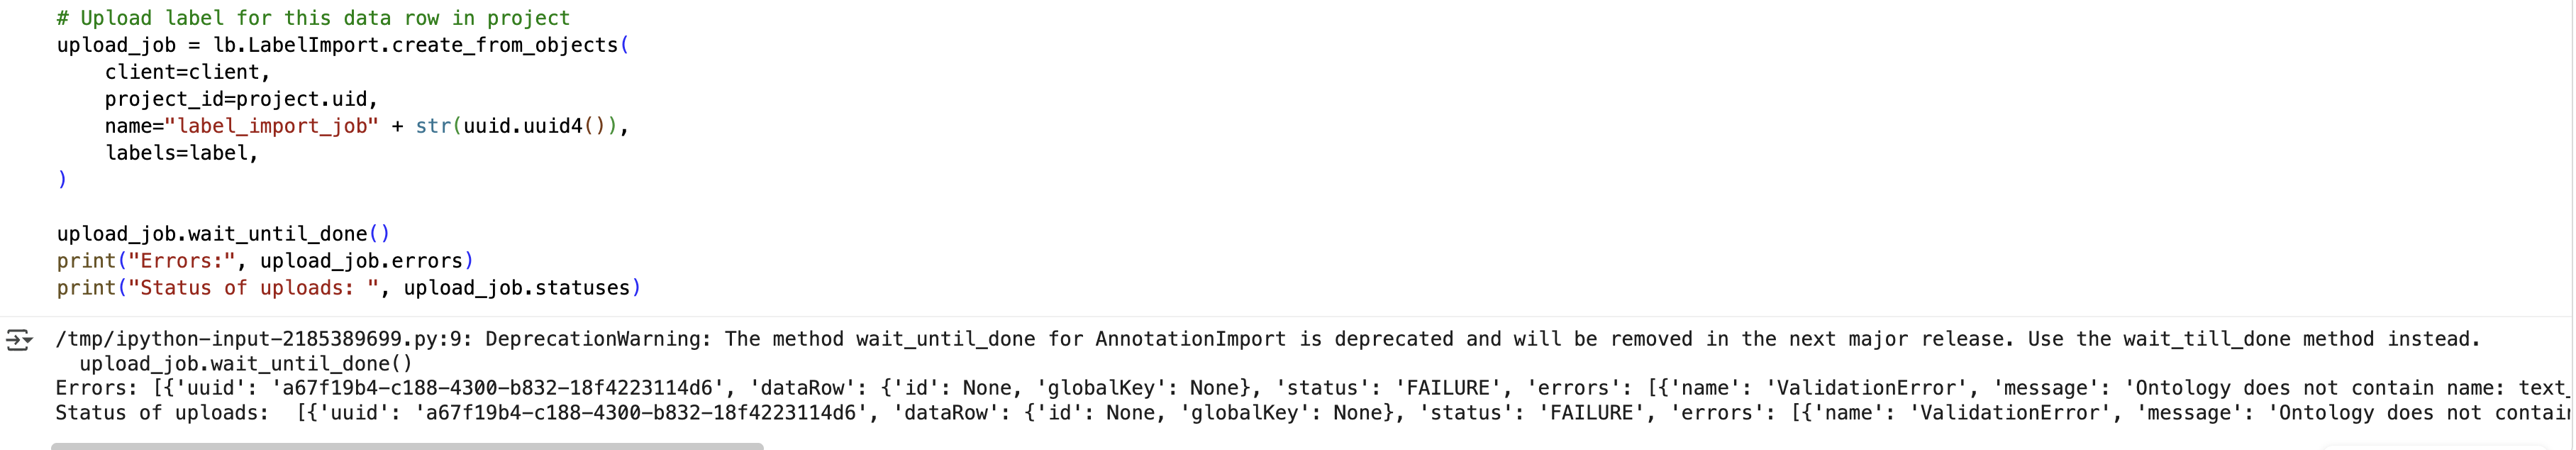Click the labels=label argument line
2576x450 pixels.
[x=181, y=153]
